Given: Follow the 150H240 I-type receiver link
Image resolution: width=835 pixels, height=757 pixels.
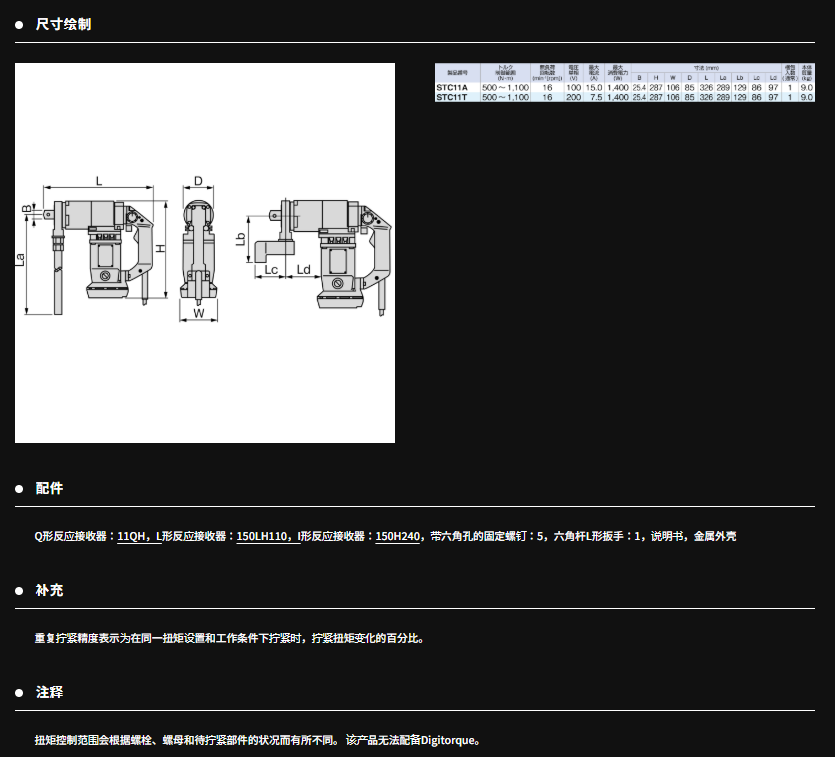Looking at the screenshot, I should tap(398, 536).
